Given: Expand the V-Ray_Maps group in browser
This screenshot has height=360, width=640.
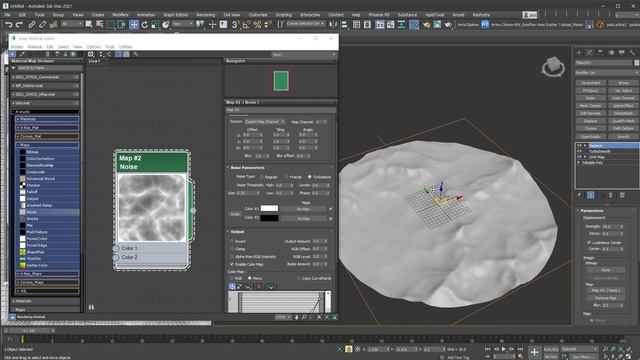Looking at the screenshot, I should point(47,273).
